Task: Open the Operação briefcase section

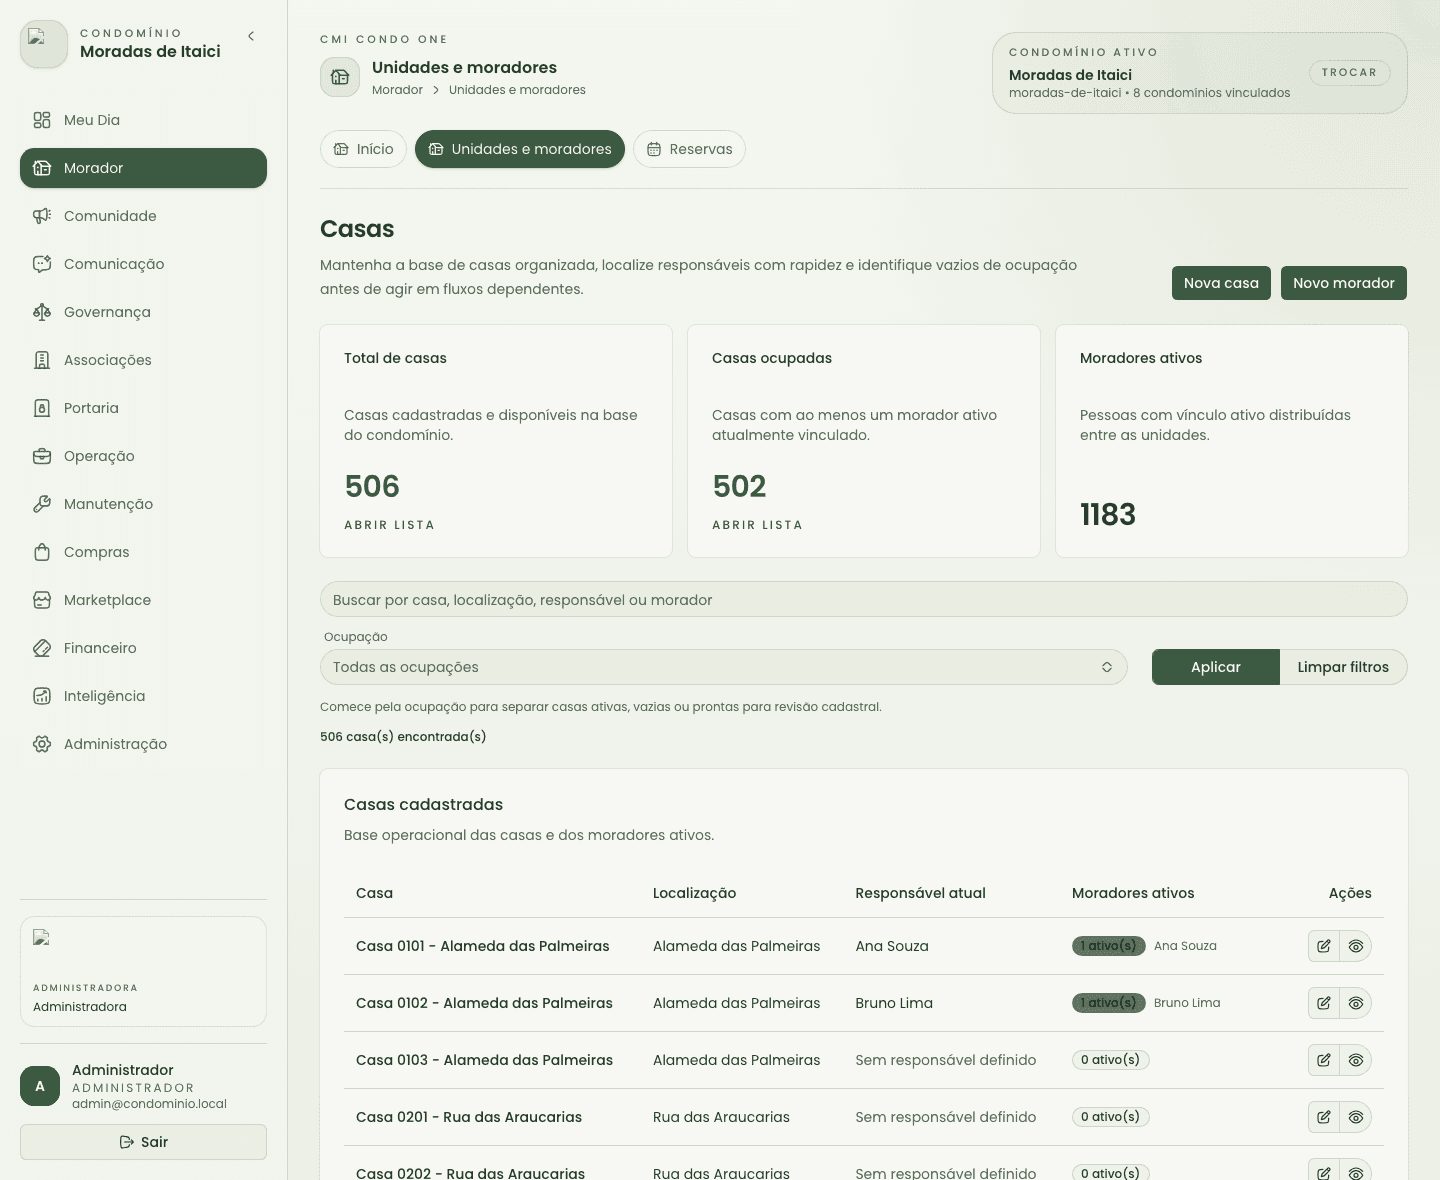Action: [x=143, y=456]
